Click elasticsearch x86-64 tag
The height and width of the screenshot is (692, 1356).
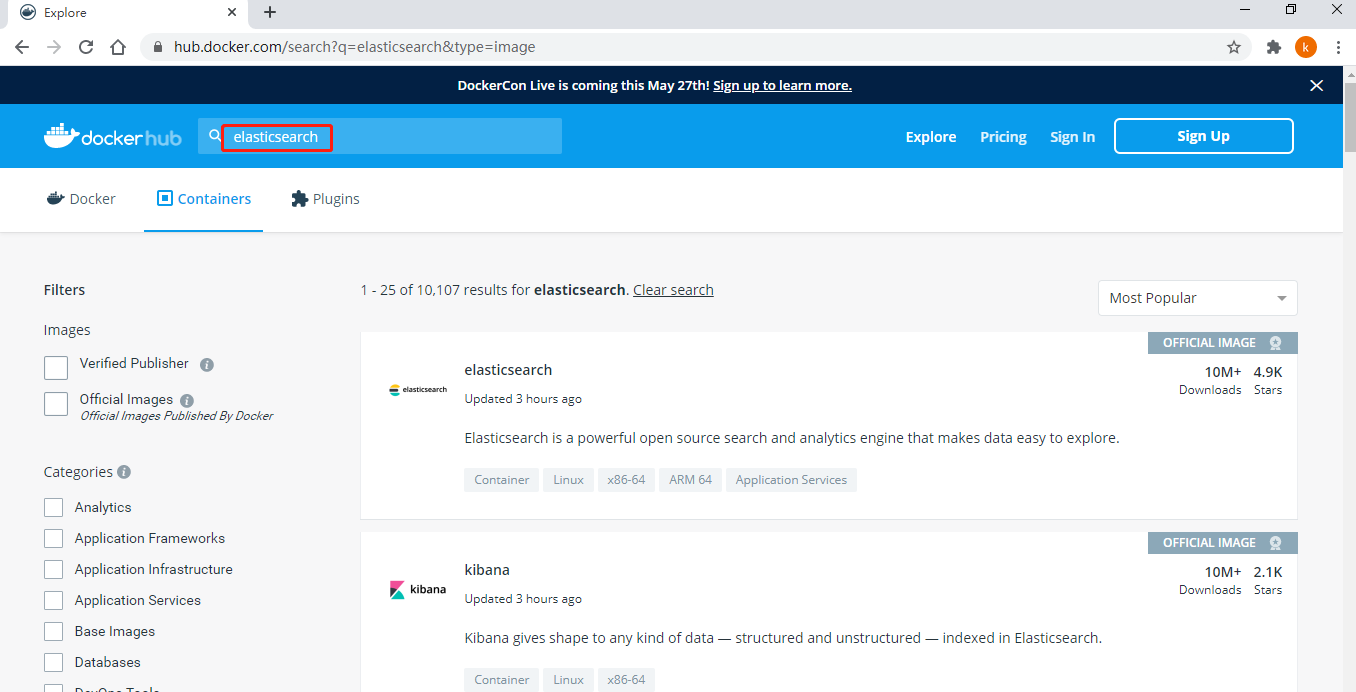(x=626, y=480)
